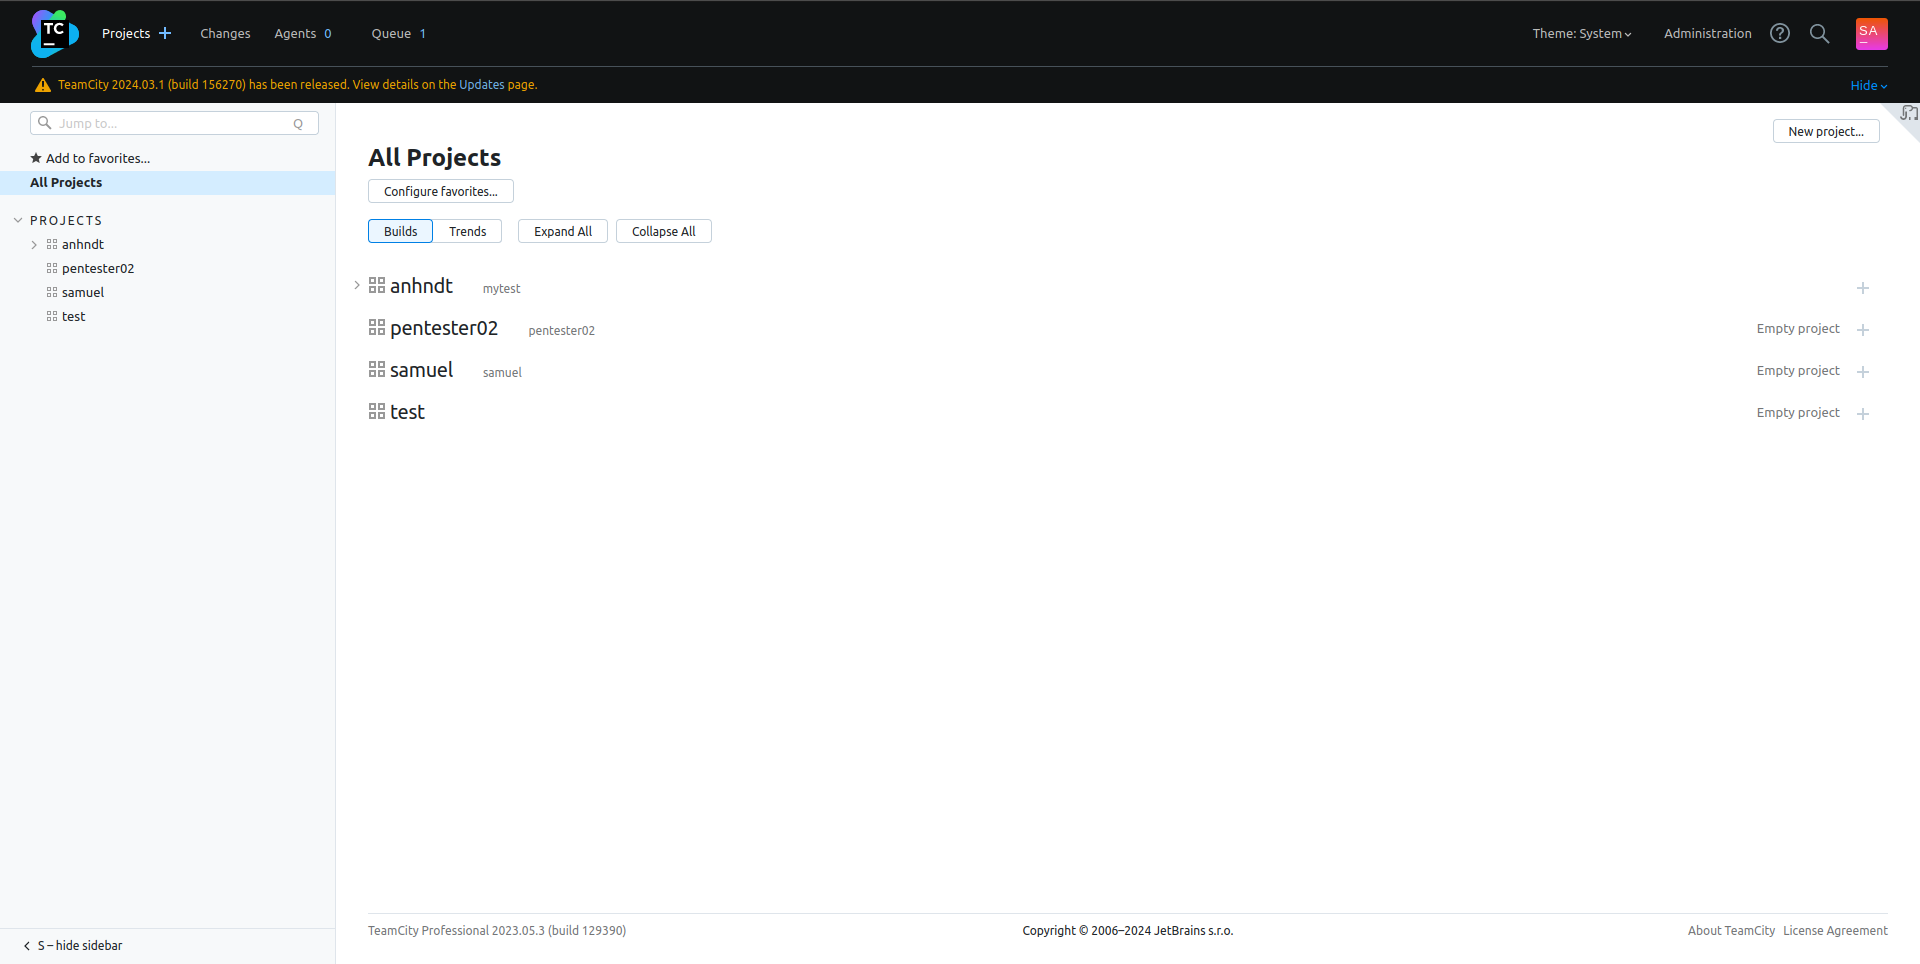Image resolution: width=1920 pixels, height=964 pixels.
Task: Click test project grid icon in sidebar
Action: click(x=52, y=316)
